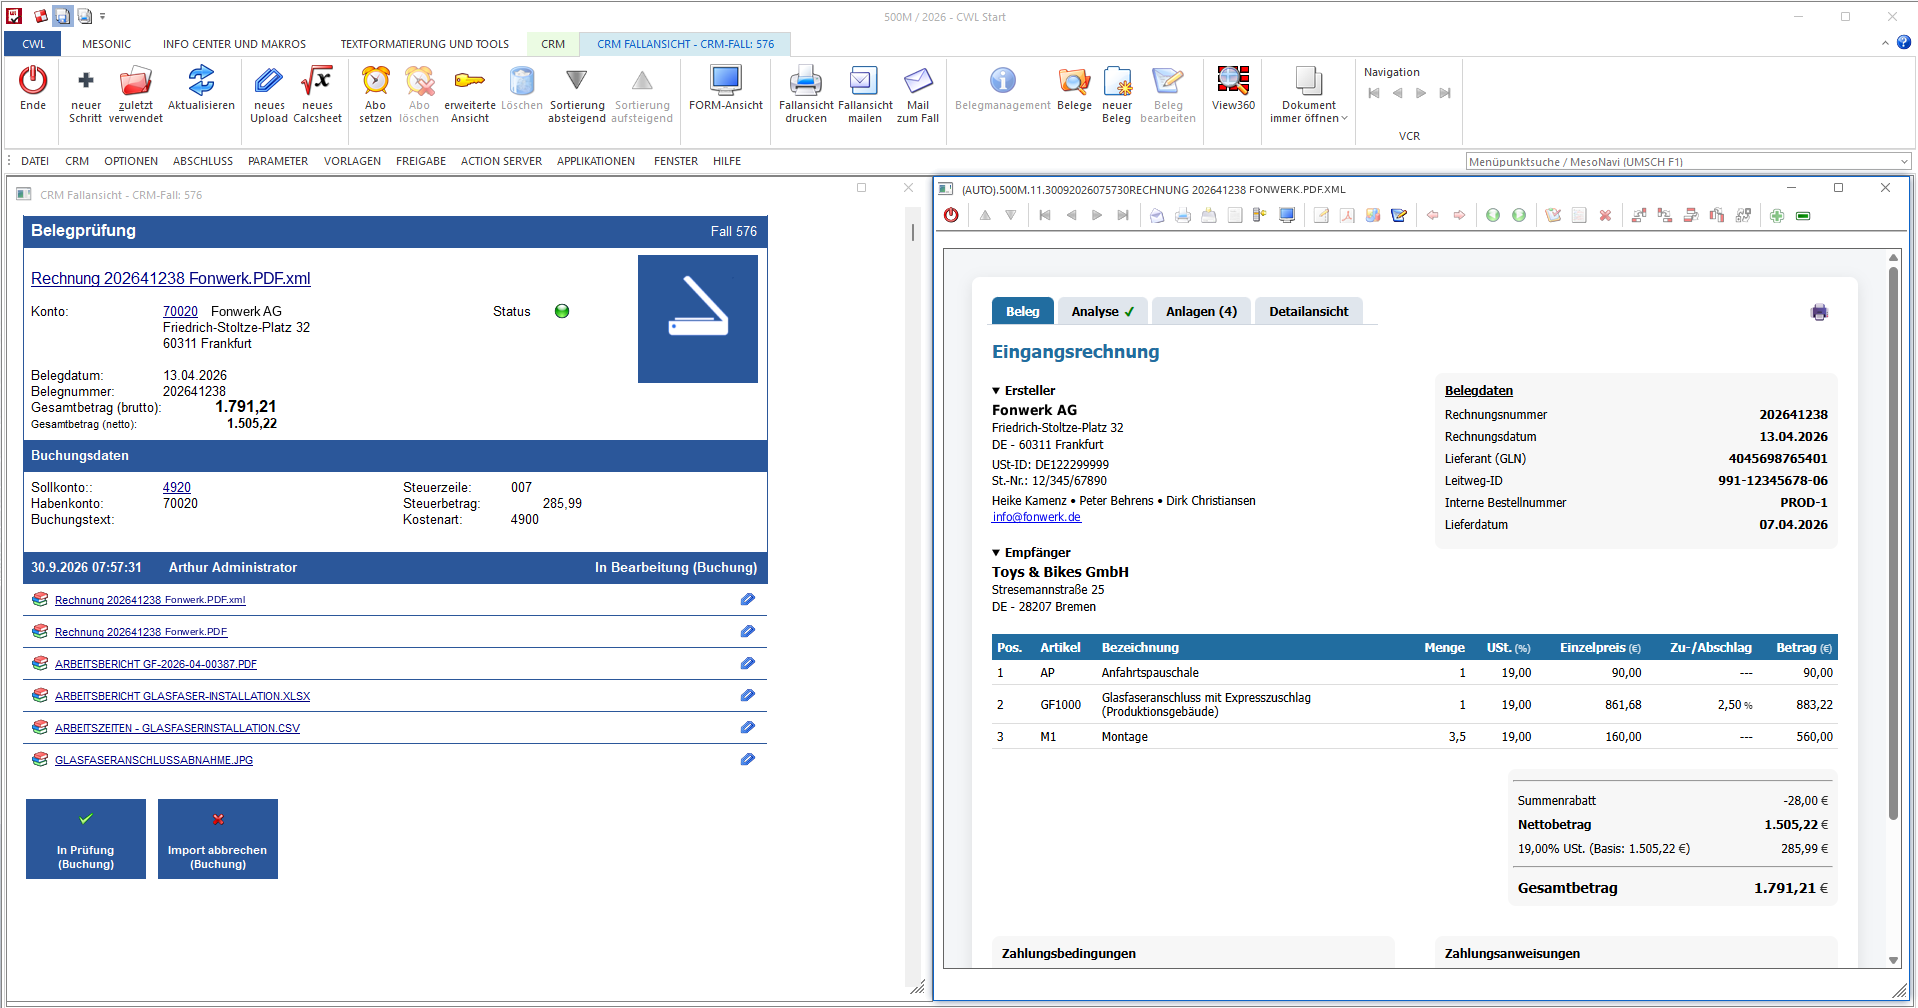Open ARBEITSZEITEN - GLASFASERINSTALLATION.CSV attachment link
The width and height of the screenshot is (1918, 1008).
(177, 728)
